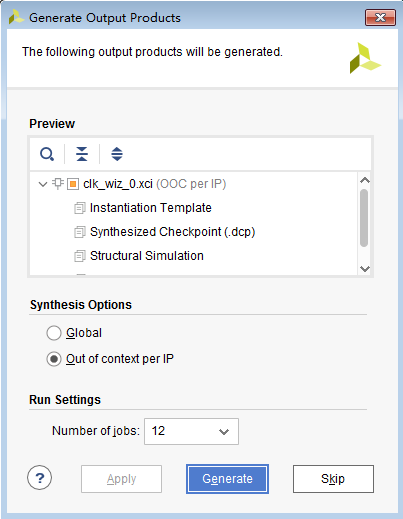Close the Generate Output Products dialog
This screenshot has width=403, height=519.
[x=380, y=17]
